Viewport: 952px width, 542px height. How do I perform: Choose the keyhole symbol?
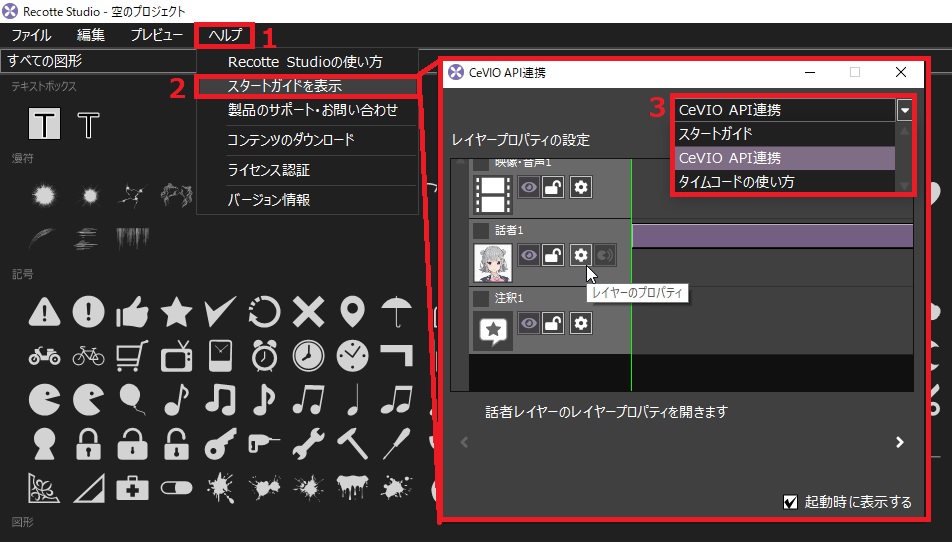44,444
